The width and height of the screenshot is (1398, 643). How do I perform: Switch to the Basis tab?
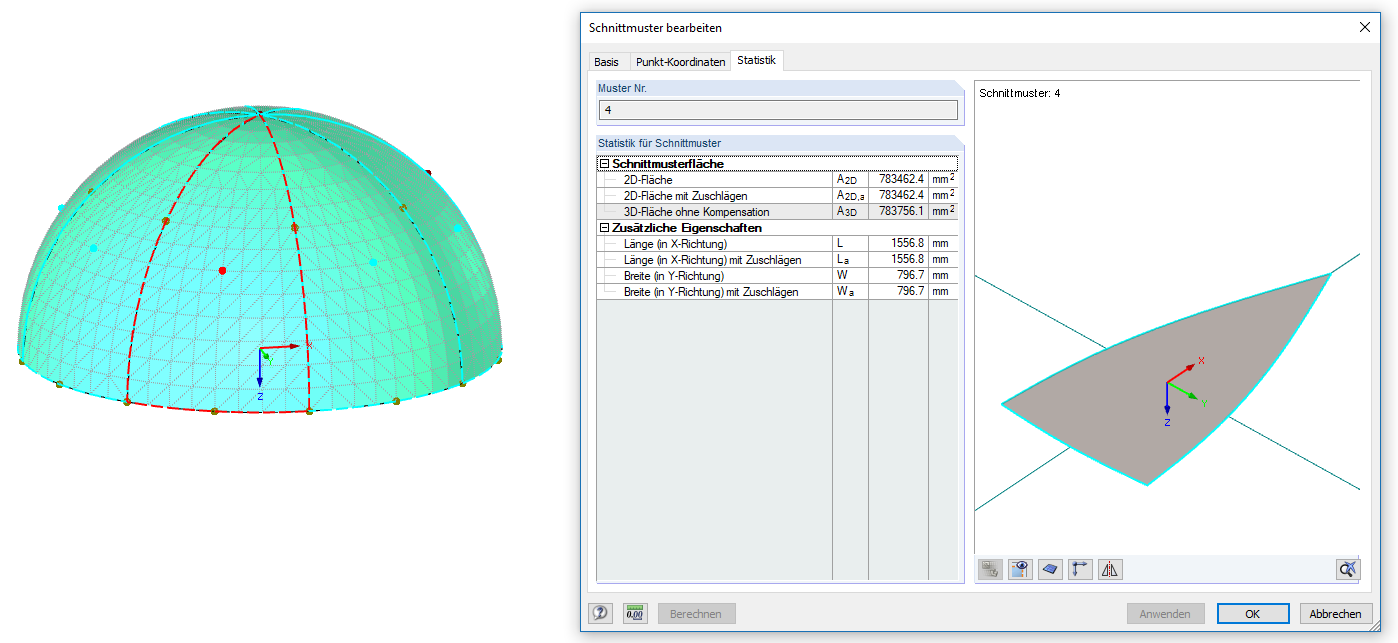click(607, 62)
